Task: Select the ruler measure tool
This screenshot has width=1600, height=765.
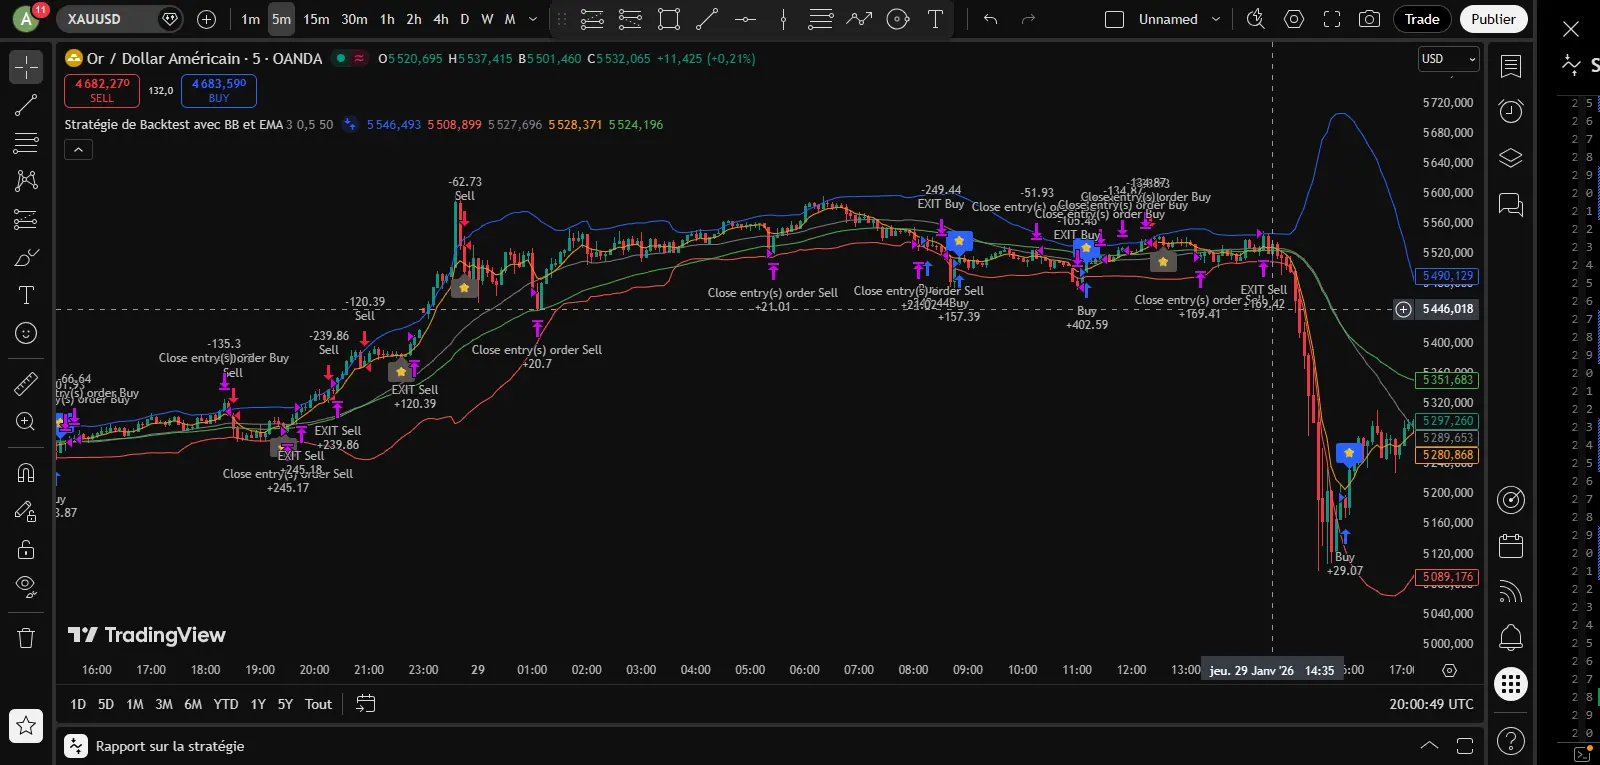Action: 26,383
